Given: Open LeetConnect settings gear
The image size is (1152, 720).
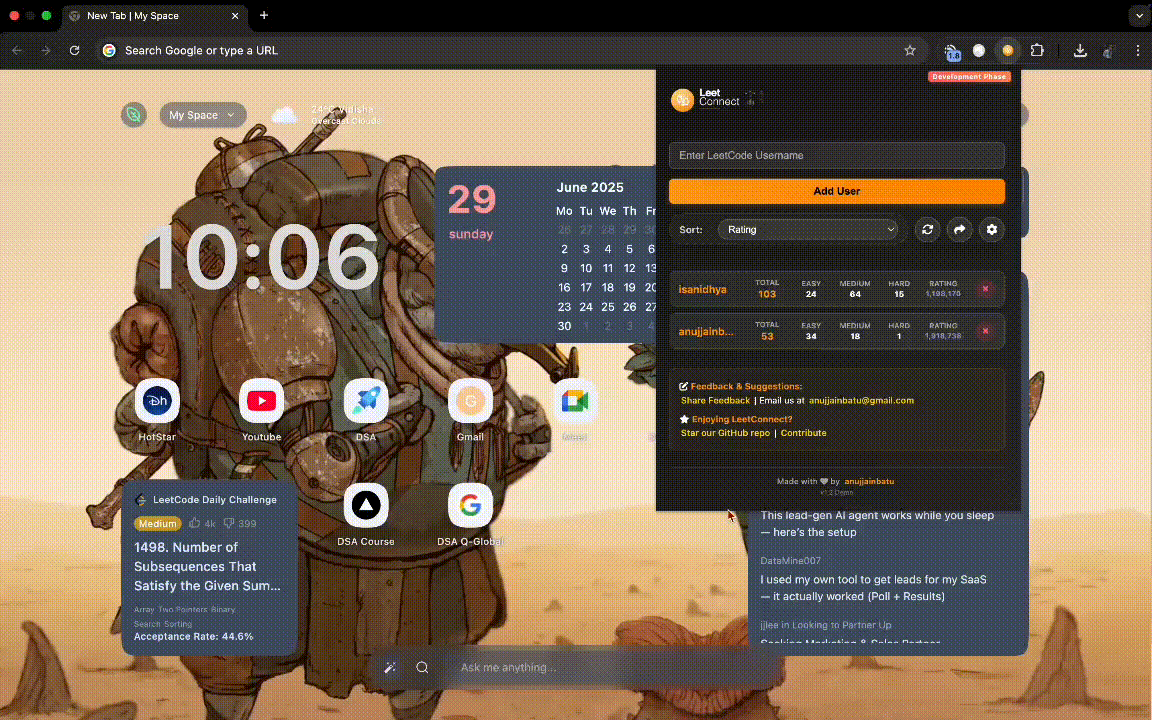Looking at the screenshot, I should click(x=992, y=230).
